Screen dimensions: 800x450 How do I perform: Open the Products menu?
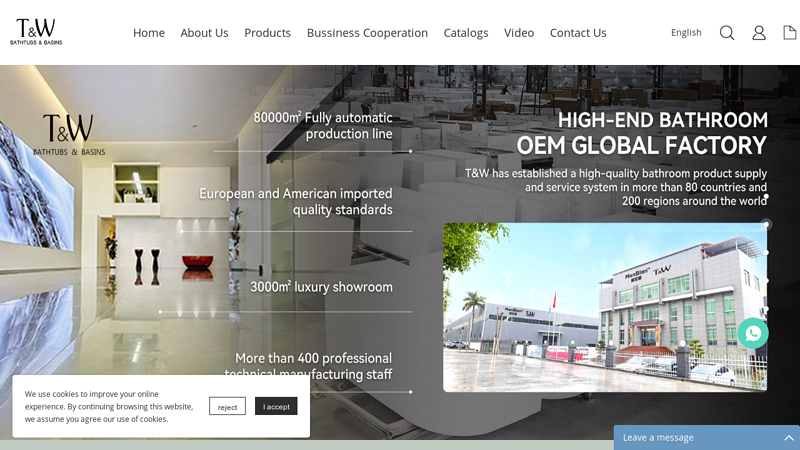[x=267, y=33]
